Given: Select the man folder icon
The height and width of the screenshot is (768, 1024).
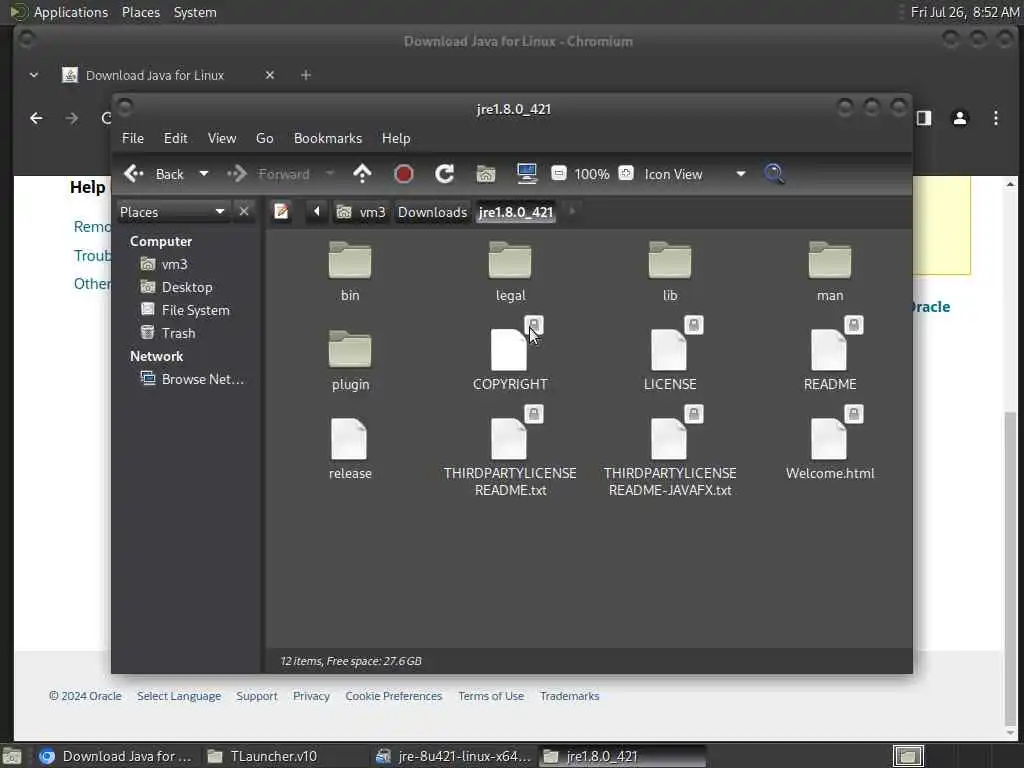Looking at the screenshot, I should point(830,261).
